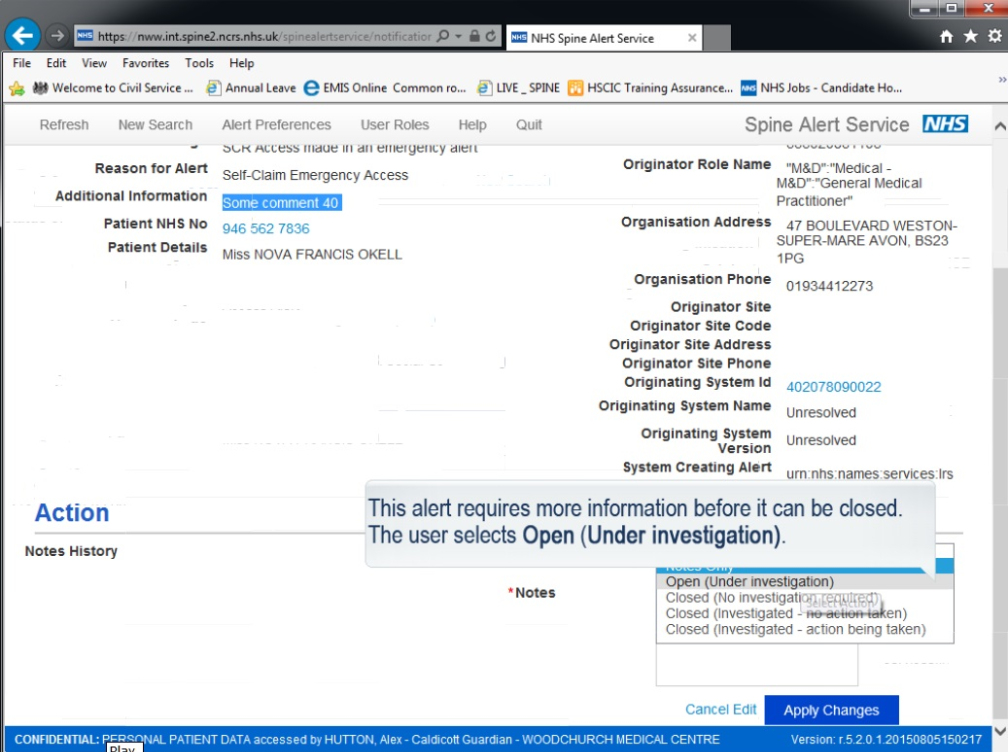Click the page reload icon in address bar
This screenshot has height=752, width=1008.
490,36
